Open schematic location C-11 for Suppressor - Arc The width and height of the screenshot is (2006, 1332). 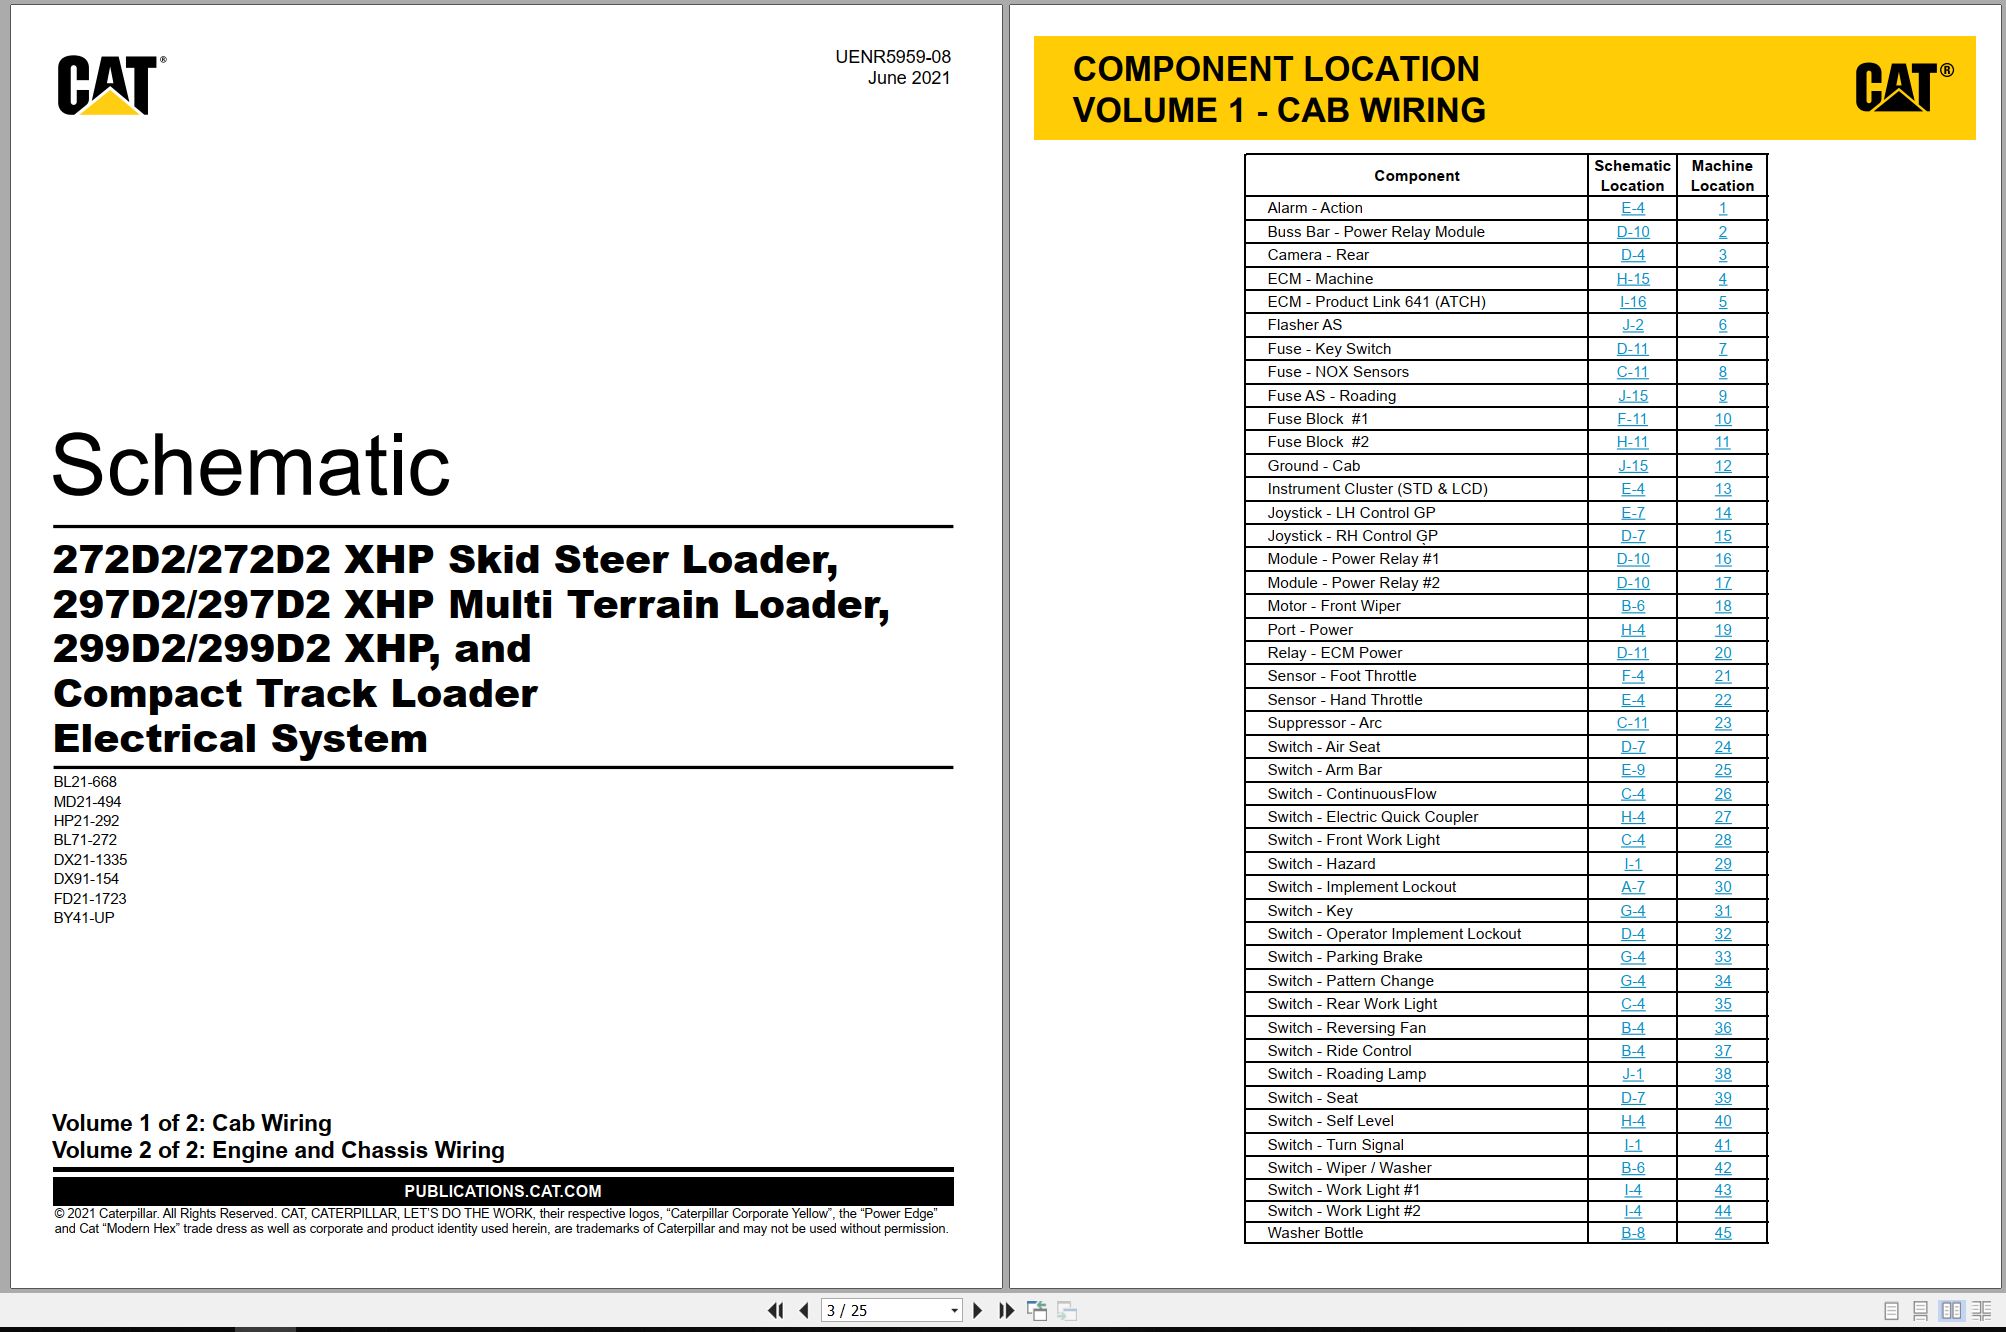1632,723
